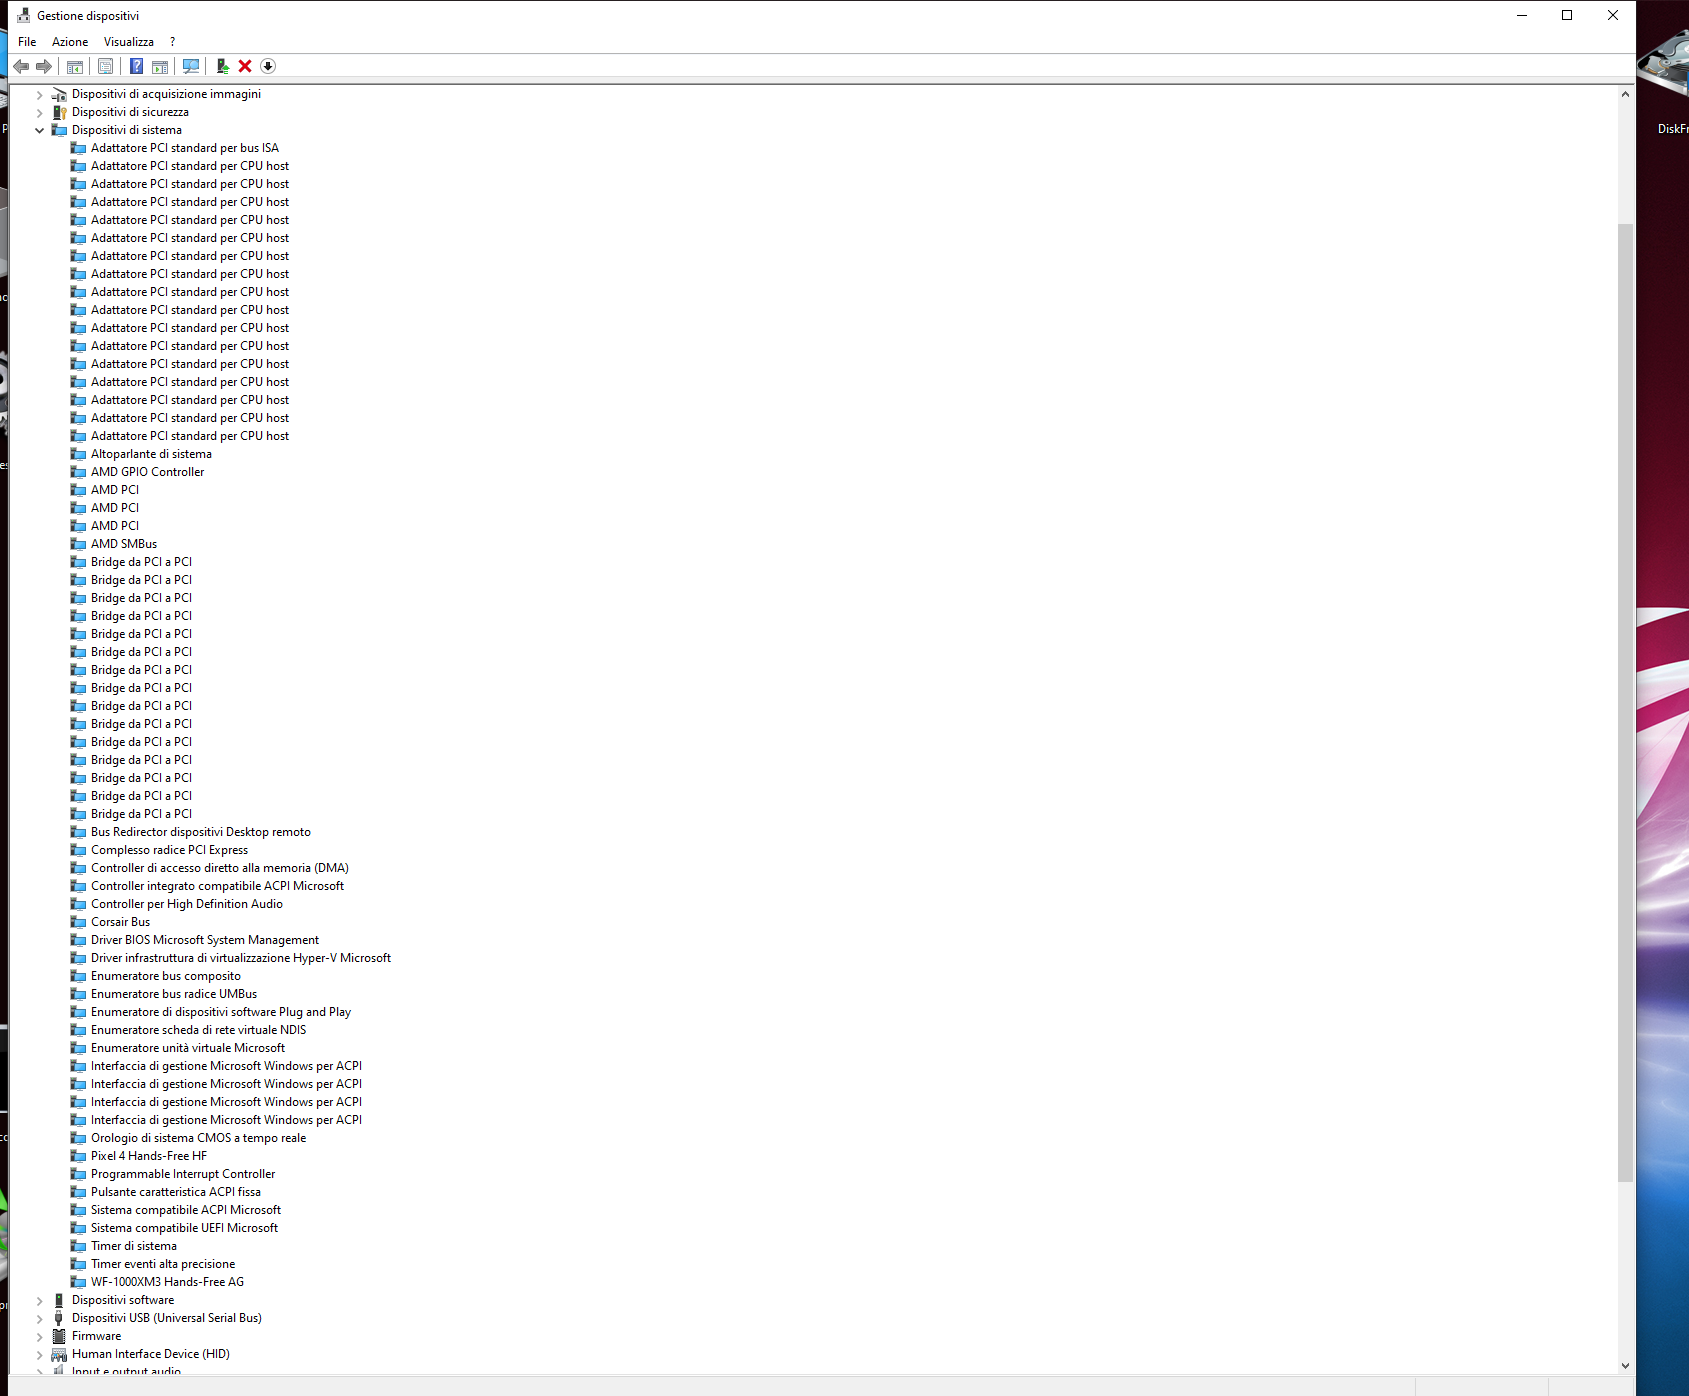This screenshot has height=1396, width=1689.
Task: Expand Human Interface Device (HID) node
Action: tap(40, 1354)
